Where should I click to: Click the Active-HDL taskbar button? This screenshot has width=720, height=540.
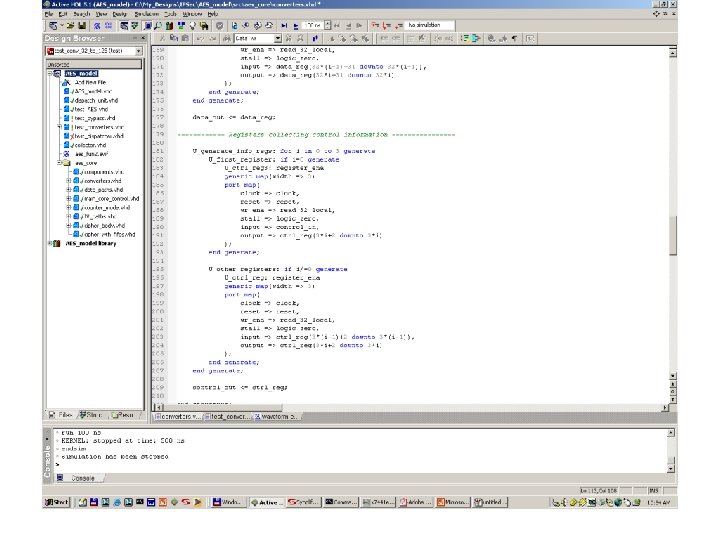[x=266, y=500]
